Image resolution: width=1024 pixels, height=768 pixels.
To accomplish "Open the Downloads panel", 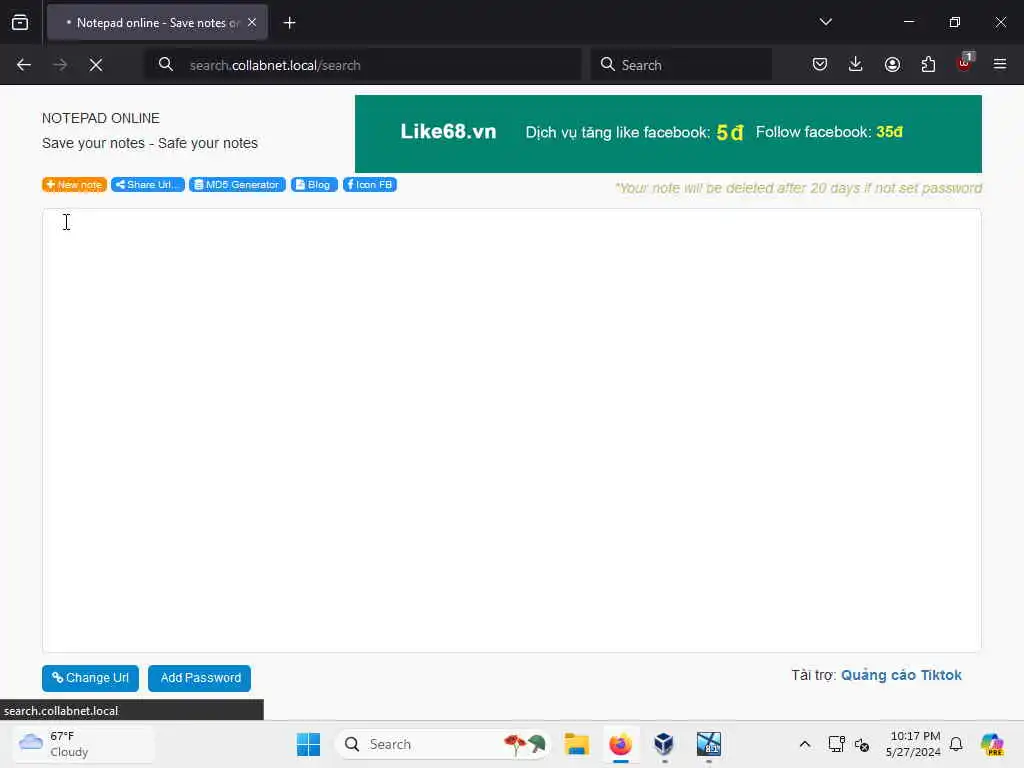I will 856,64.
